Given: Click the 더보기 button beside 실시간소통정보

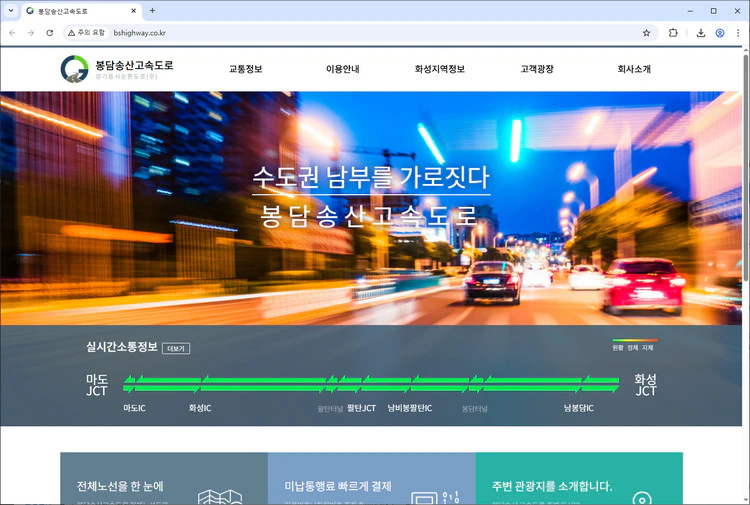Looking at the screenshot, I should (176, 349).
